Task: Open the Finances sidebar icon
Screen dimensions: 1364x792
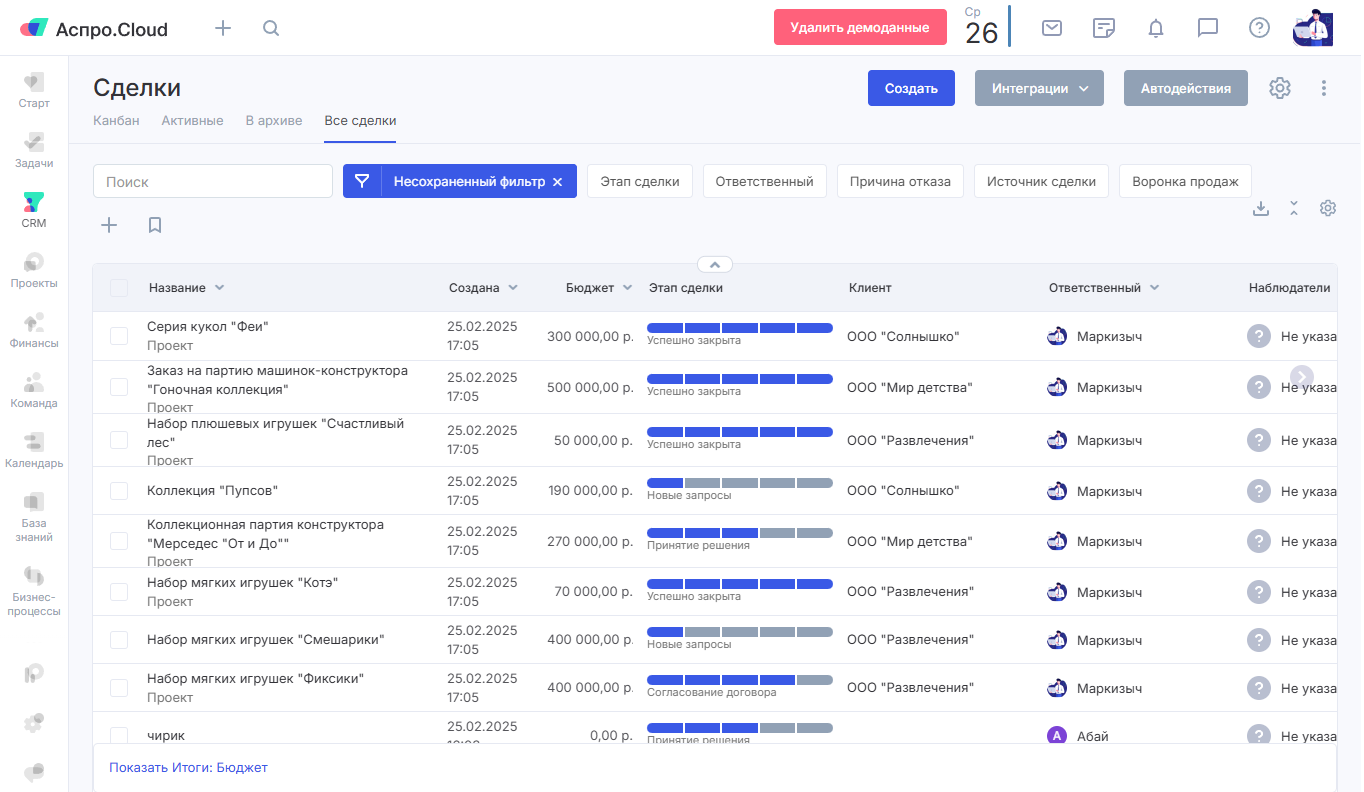Action: [x=34, y=330]
